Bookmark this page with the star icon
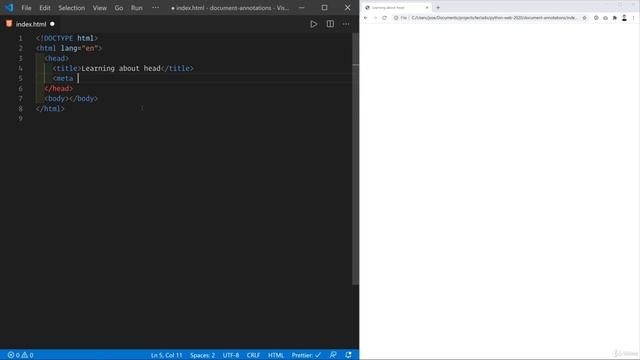 584,18
